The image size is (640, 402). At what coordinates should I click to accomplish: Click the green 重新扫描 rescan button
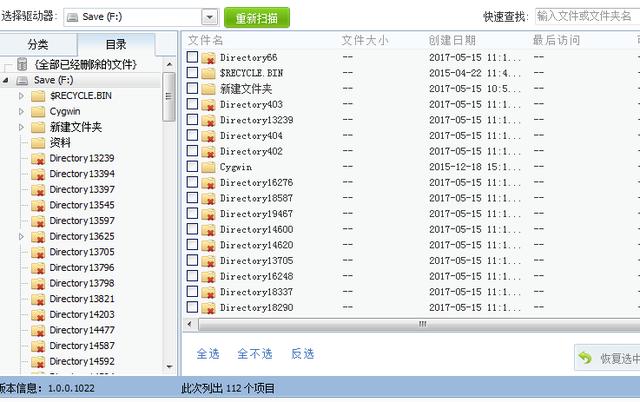(257, 17)
